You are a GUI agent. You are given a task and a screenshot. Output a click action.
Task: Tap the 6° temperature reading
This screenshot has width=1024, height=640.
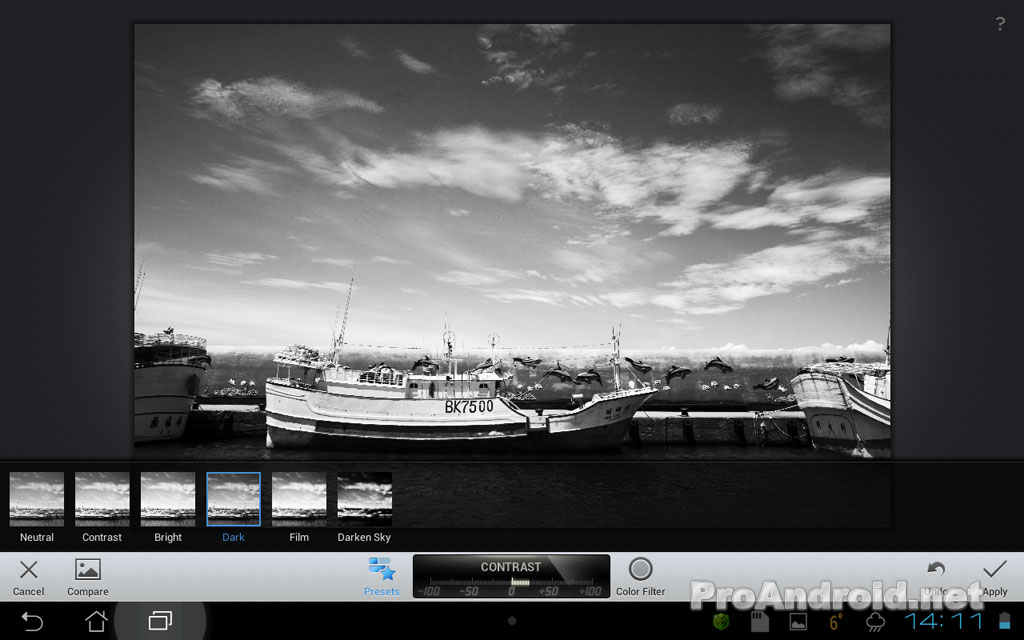pyautogui.click(x=836, y=622)
